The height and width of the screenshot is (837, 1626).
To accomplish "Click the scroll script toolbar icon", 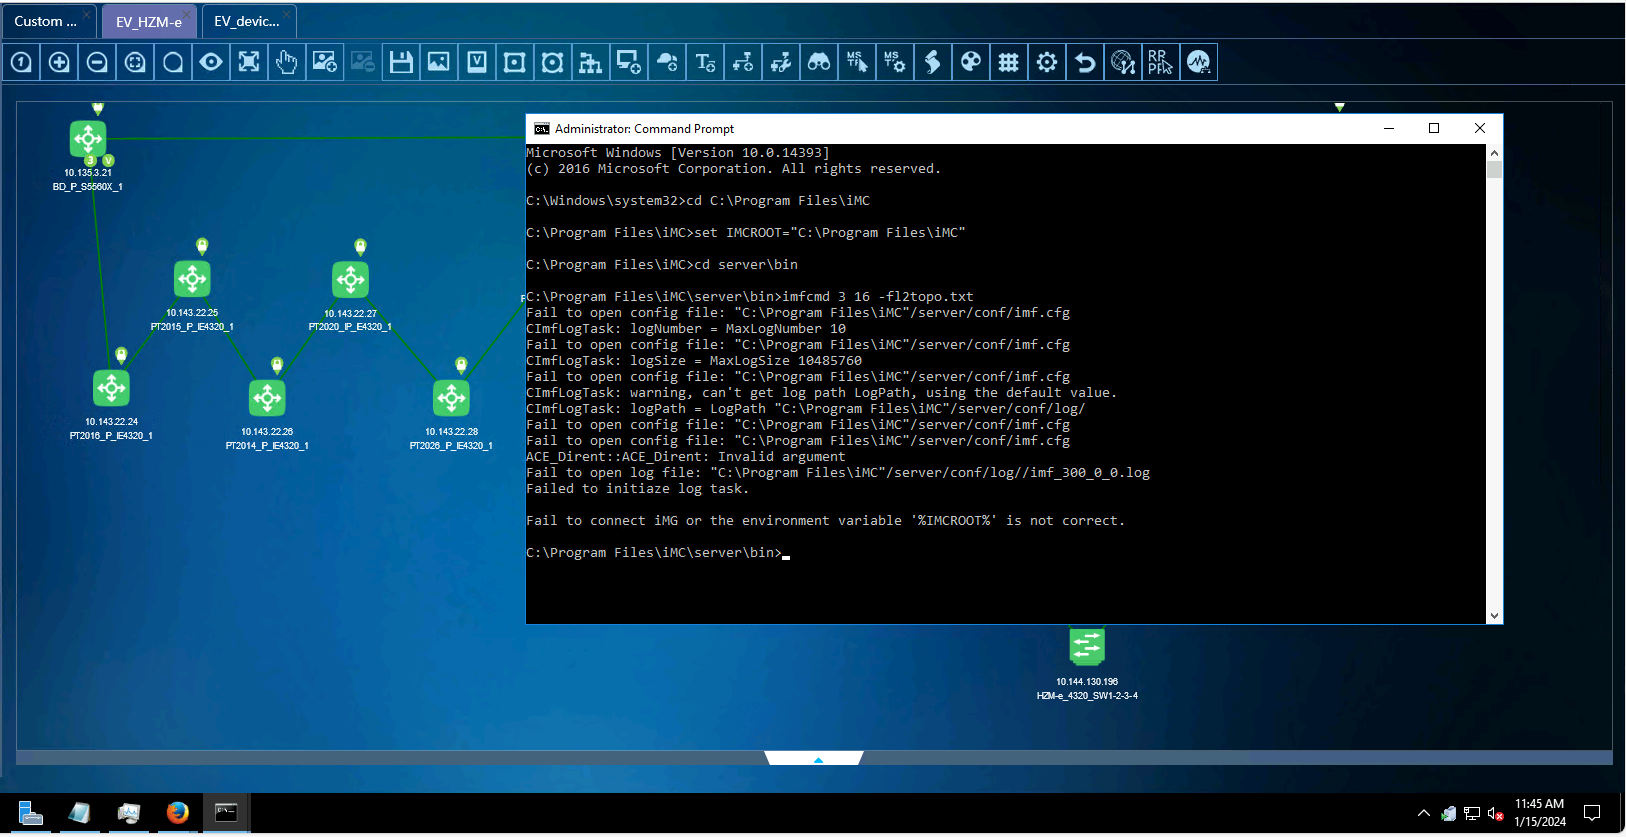I will pyautogui.click(x=933, y=62).
